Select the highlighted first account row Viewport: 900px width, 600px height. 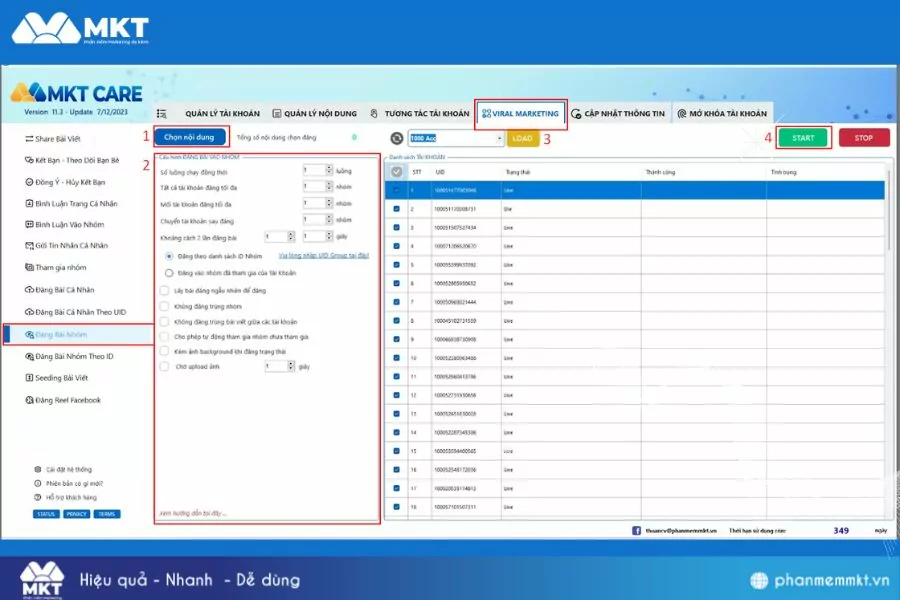coord(635,190)
